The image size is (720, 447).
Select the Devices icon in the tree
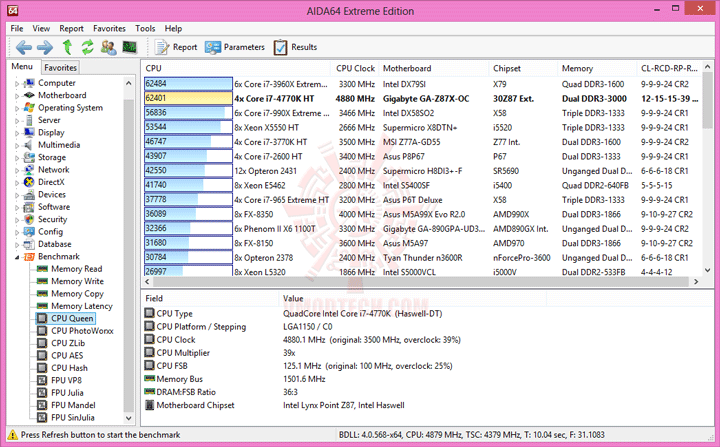[x=29, y=194]
